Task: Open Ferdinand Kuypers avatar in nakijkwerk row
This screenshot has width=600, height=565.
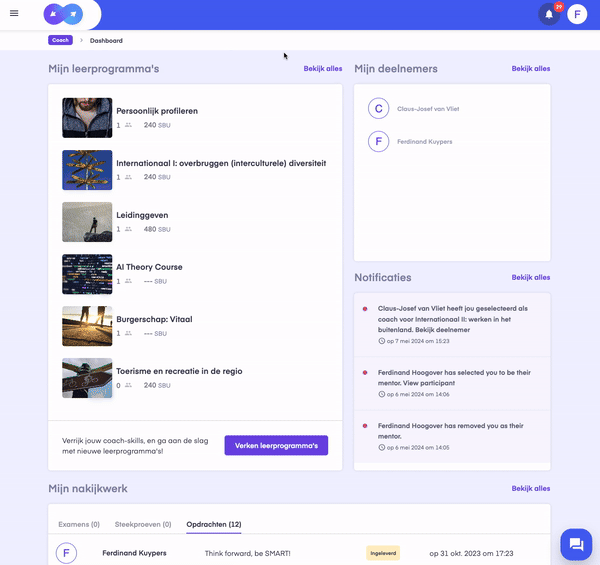Action: click(66, 553)
